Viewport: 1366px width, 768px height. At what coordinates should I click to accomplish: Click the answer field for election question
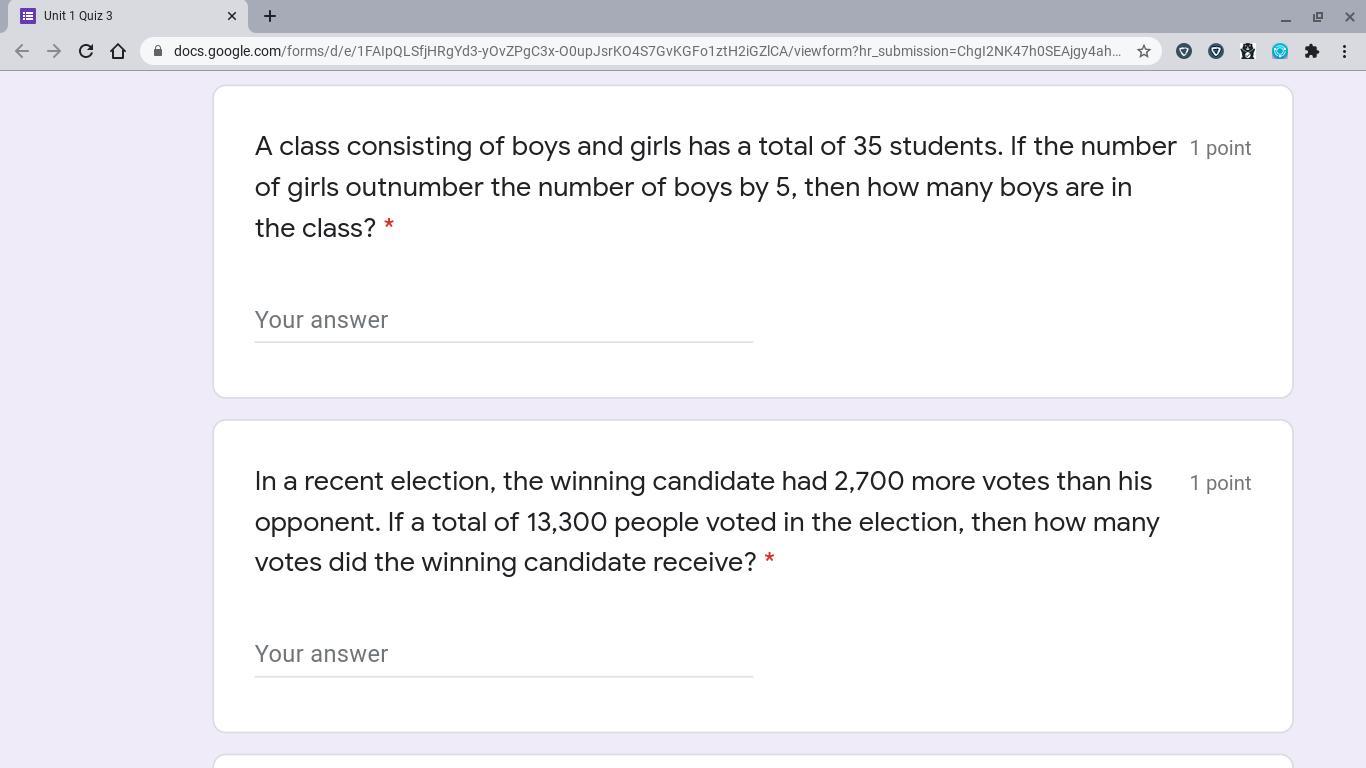pos(503,654)
